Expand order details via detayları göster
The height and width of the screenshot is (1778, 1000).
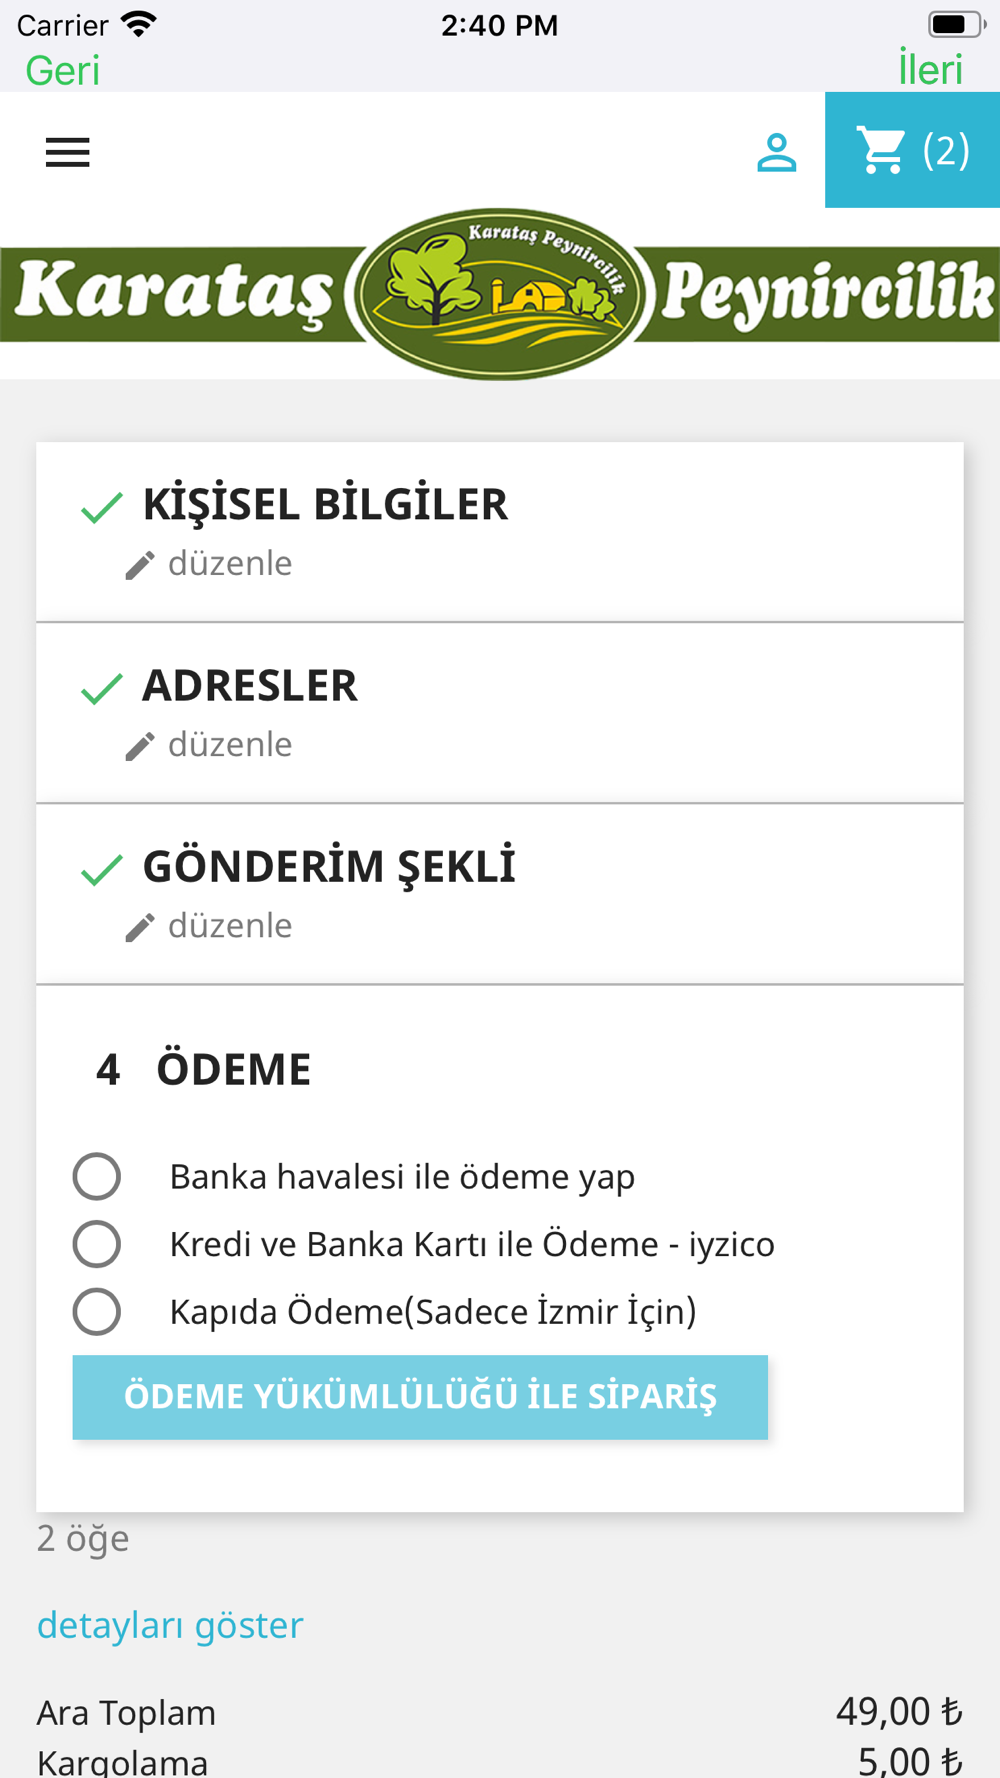170,1625
